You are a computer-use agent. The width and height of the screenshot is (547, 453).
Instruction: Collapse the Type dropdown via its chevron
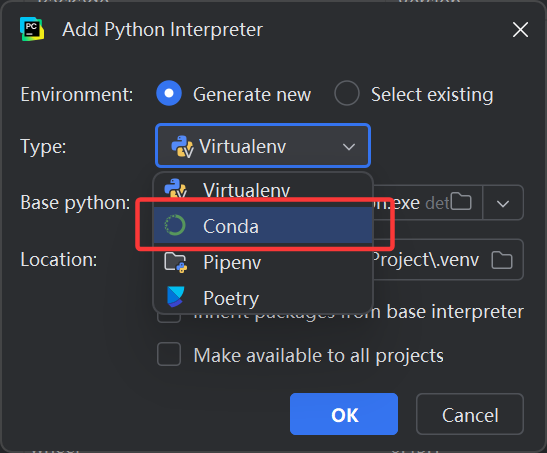point(349,146)
